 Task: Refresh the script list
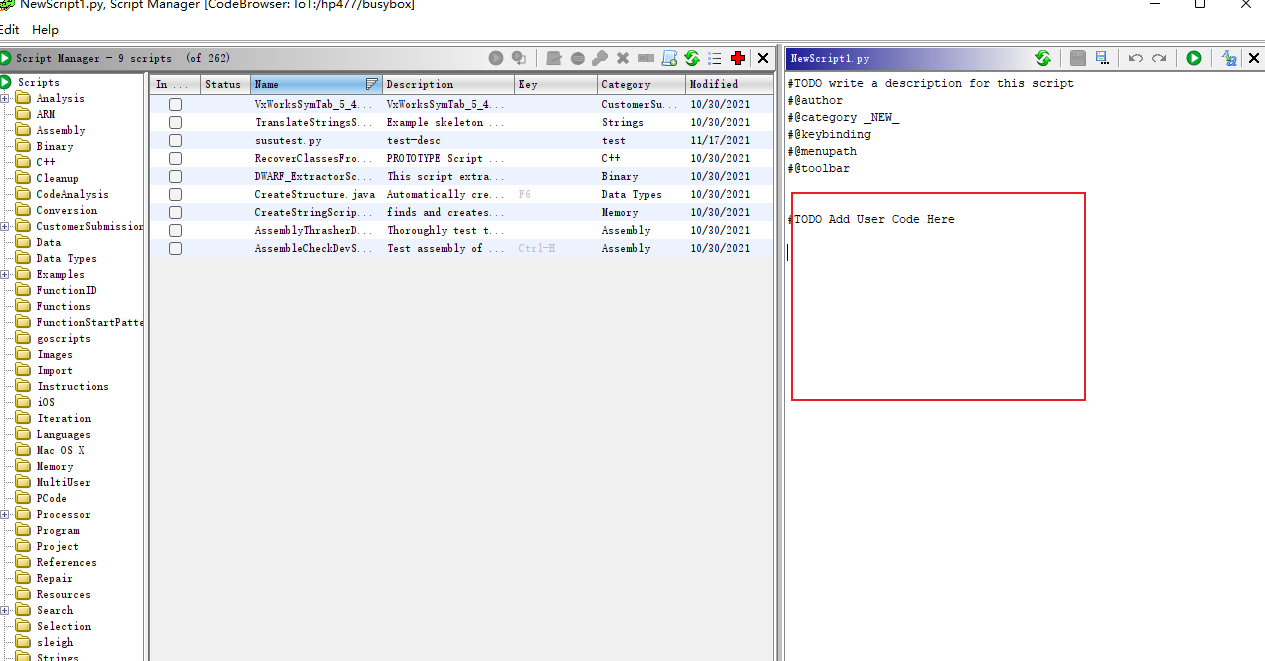coord(692,58)
